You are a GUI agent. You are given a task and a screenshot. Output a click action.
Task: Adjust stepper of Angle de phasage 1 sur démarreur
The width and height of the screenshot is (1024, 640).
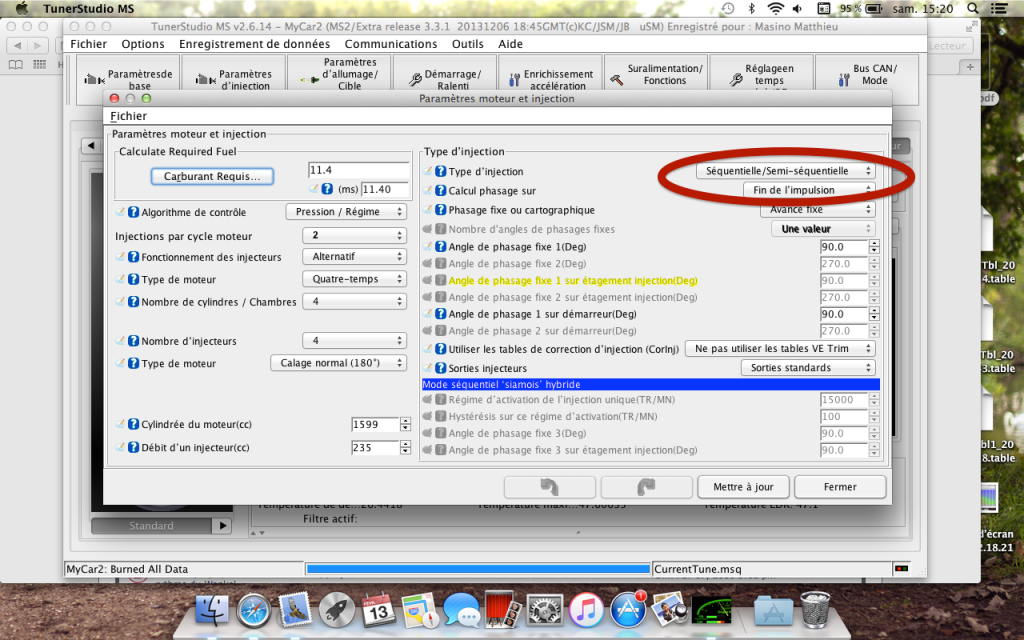pos(874,314)
